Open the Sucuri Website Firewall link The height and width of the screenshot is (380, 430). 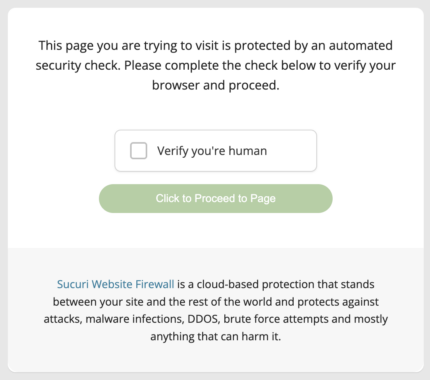click(x=115, y=284)
